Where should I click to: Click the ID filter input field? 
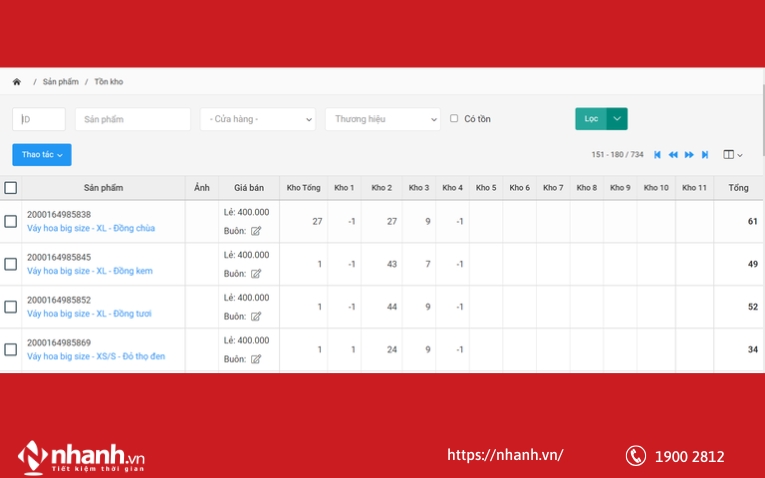click(39, 119)
